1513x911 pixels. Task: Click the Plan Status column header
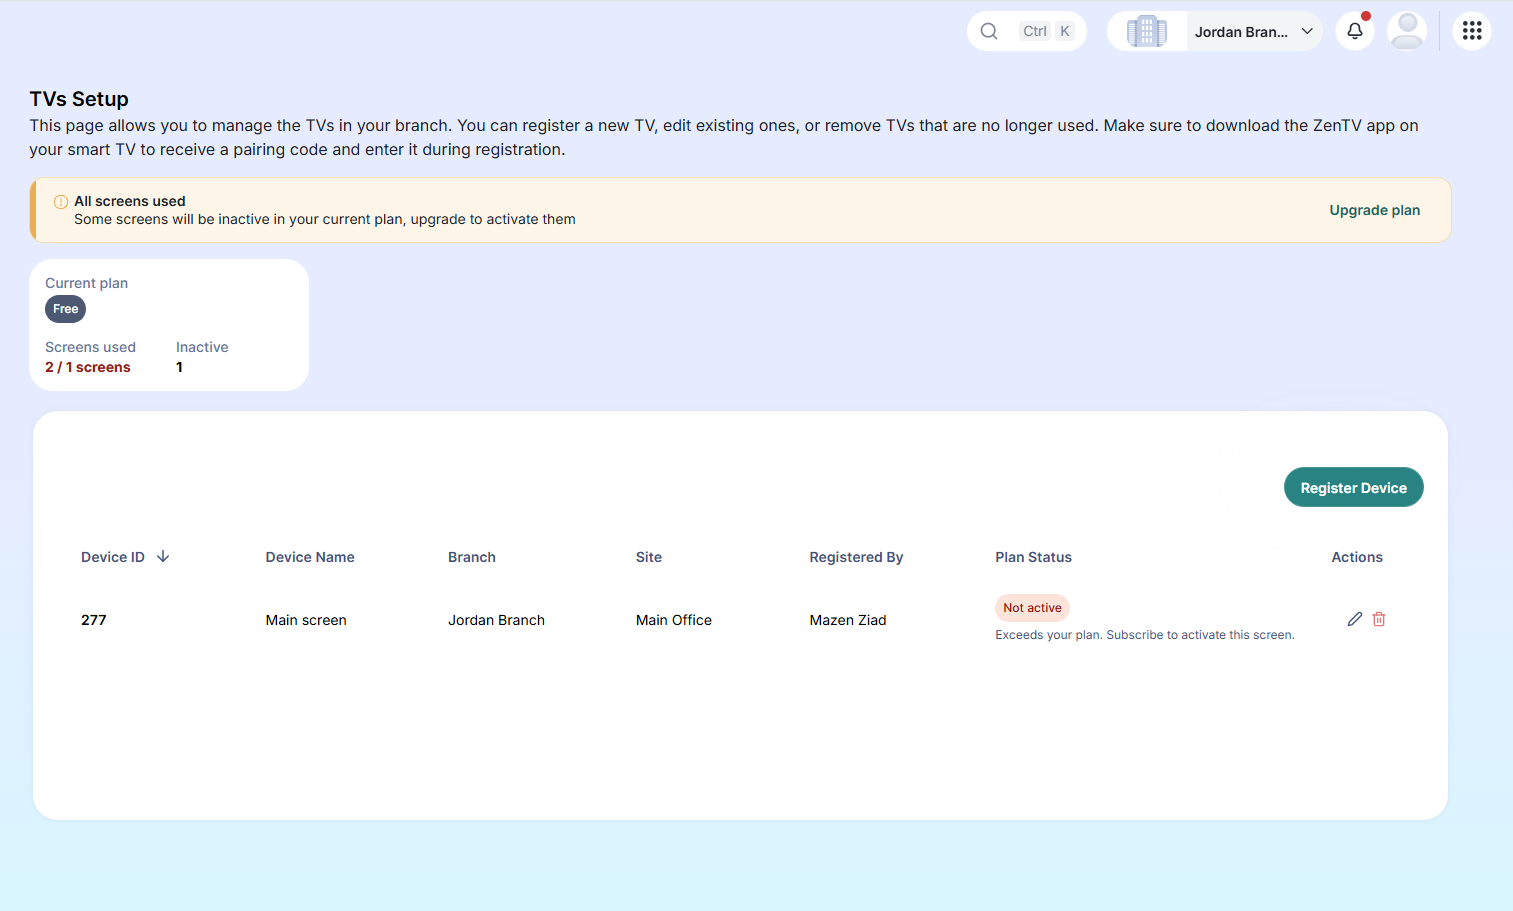[1033, 557]
